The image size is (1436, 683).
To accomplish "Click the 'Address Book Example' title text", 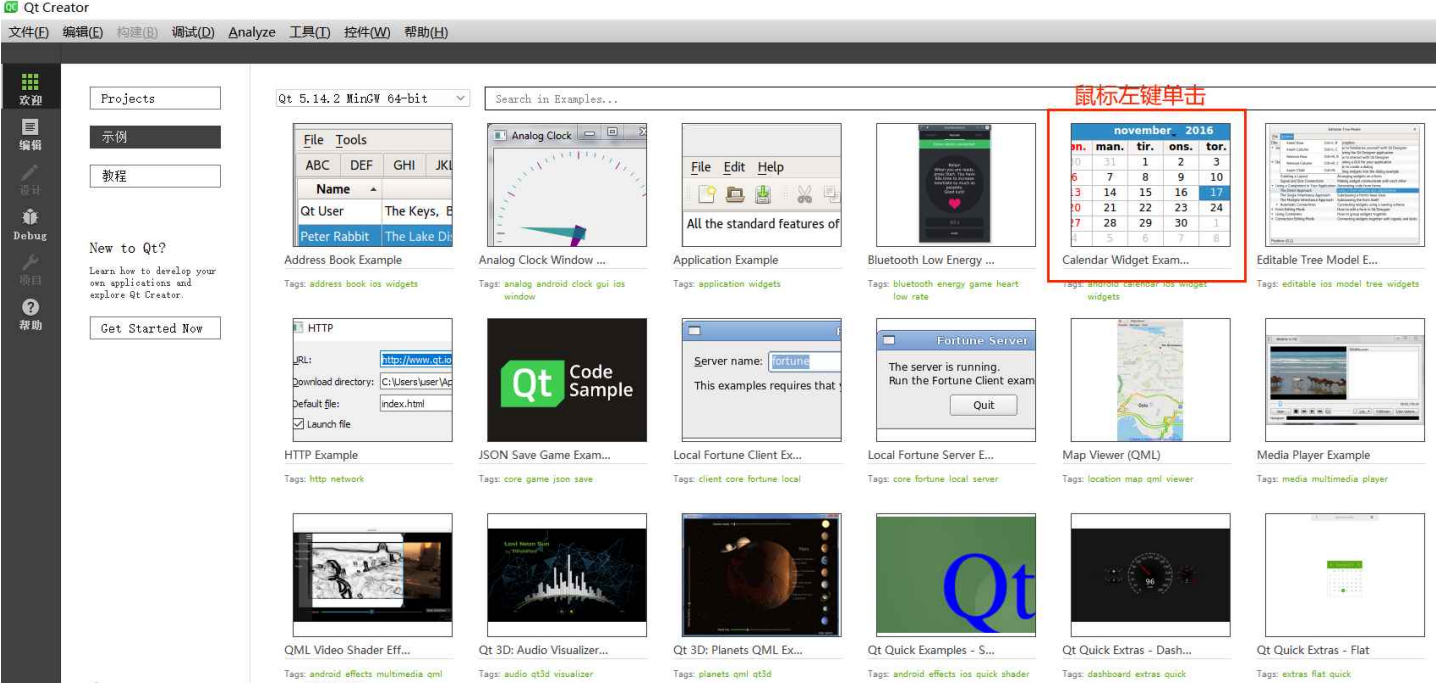I will pyautogui.click(x=343, y=260).
